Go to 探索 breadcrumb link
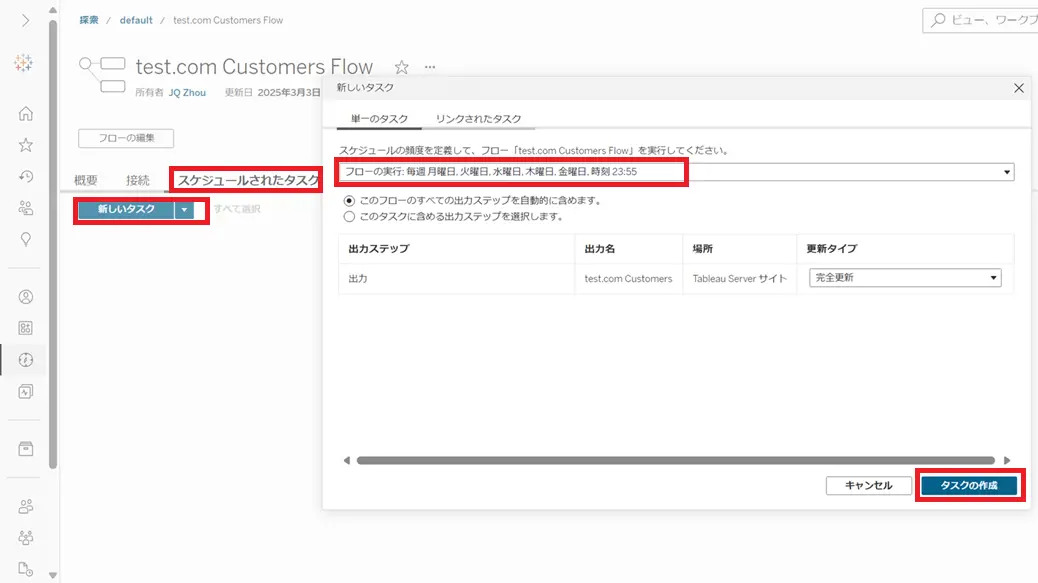 89,21
